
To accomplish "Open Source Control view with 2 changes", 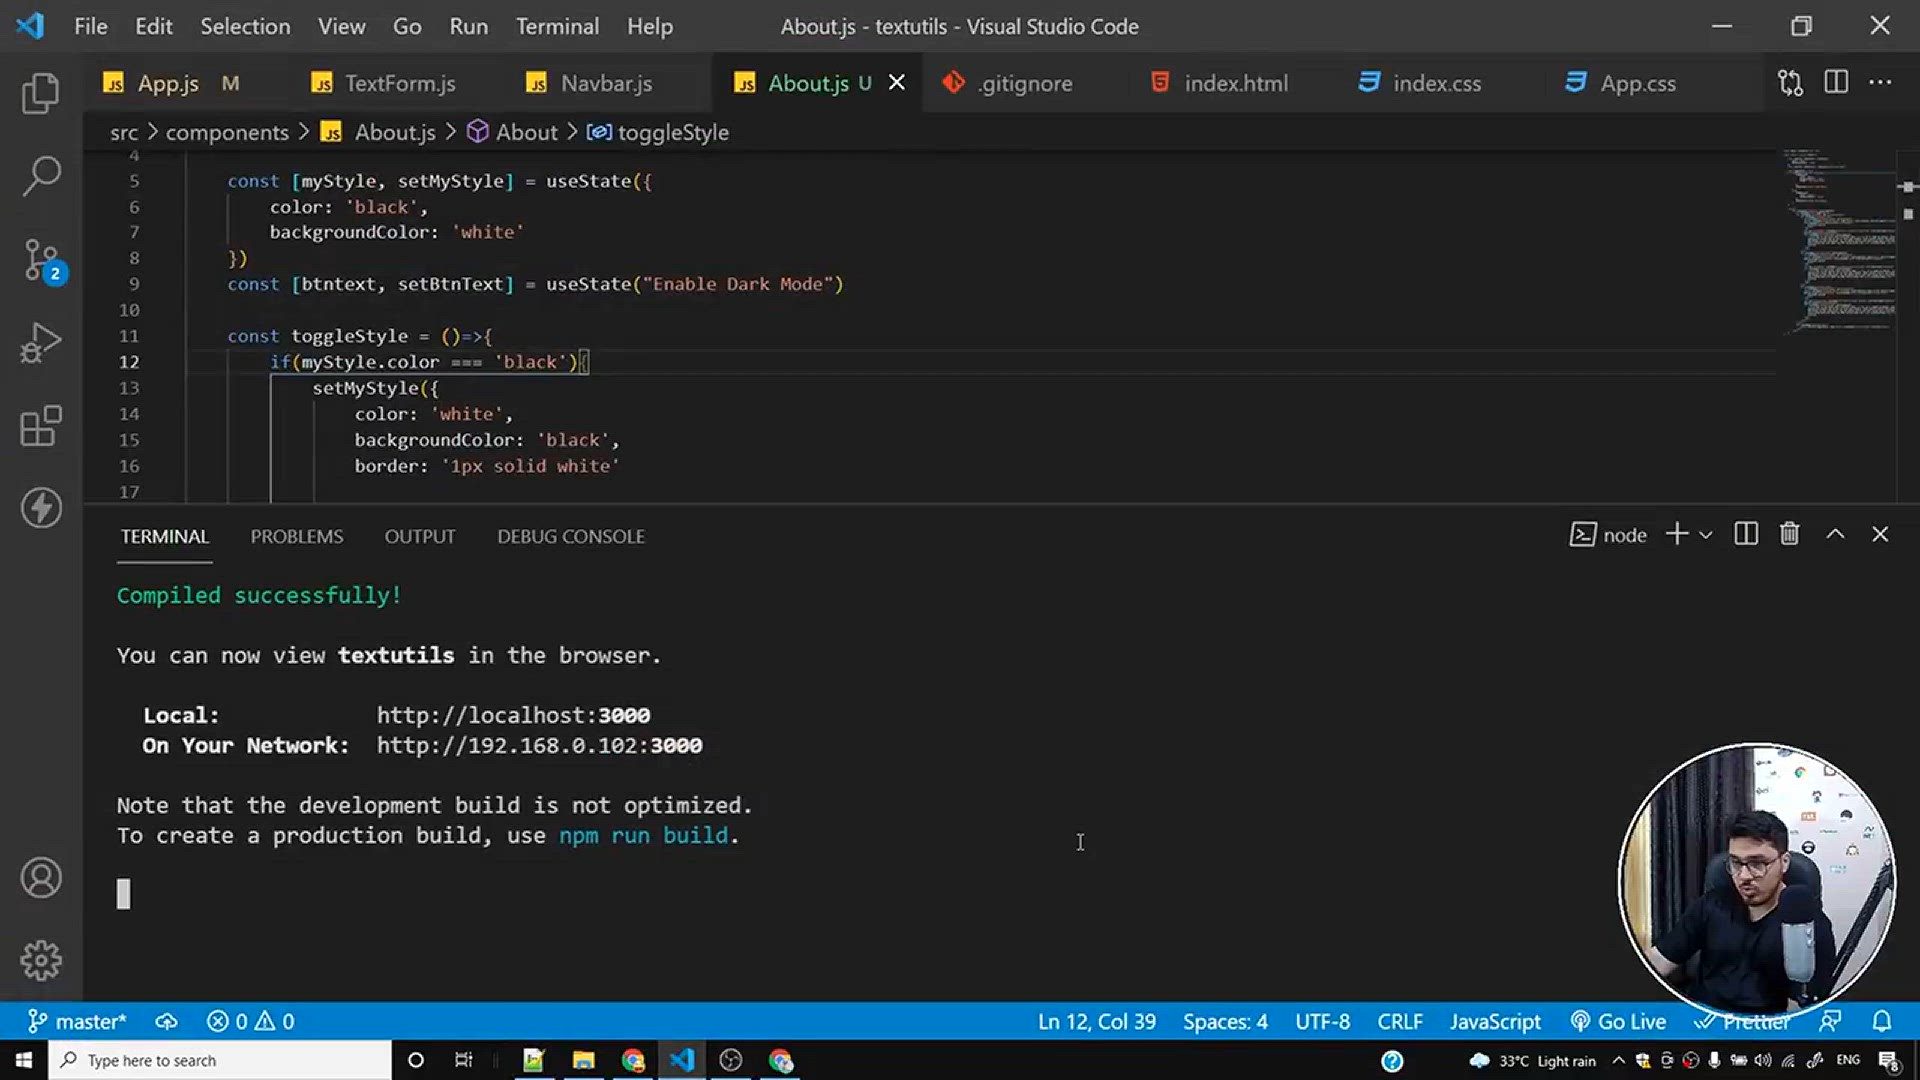I will pyautogui.click(x=43, y=261).
